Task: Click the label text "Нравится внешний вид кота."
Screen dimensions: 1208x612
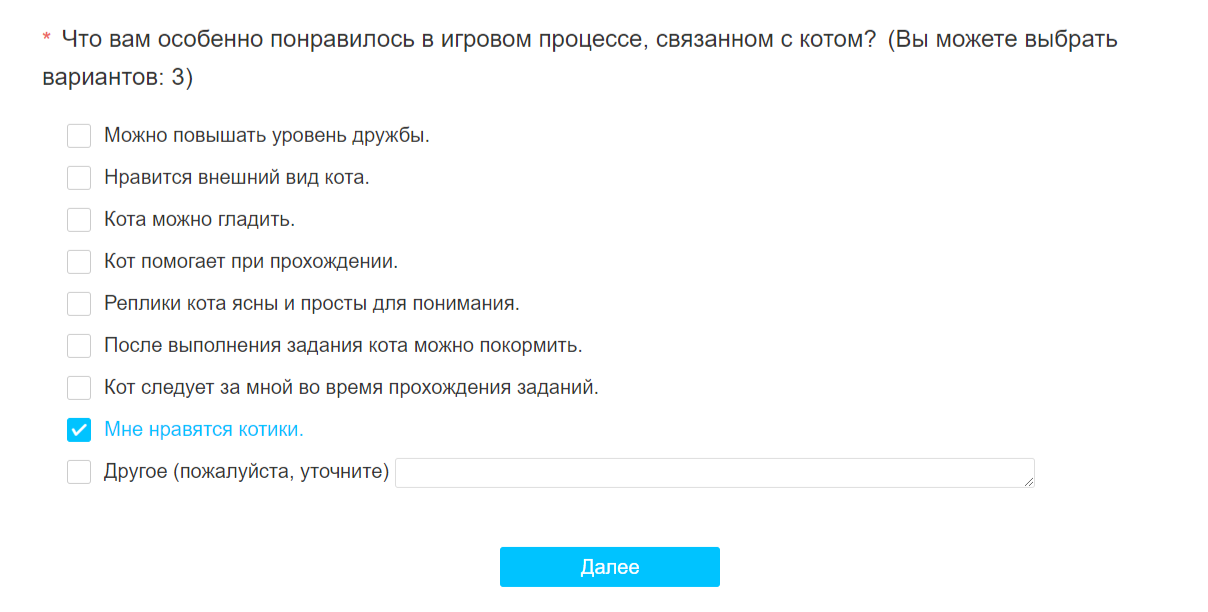Action: [237, 178]
